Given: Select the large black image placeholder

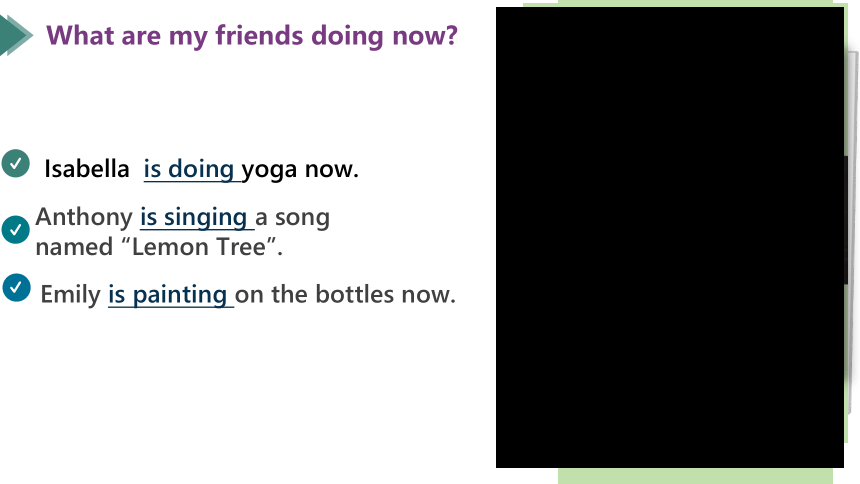Looking at the screenshot, I should [x=670, y=238].
